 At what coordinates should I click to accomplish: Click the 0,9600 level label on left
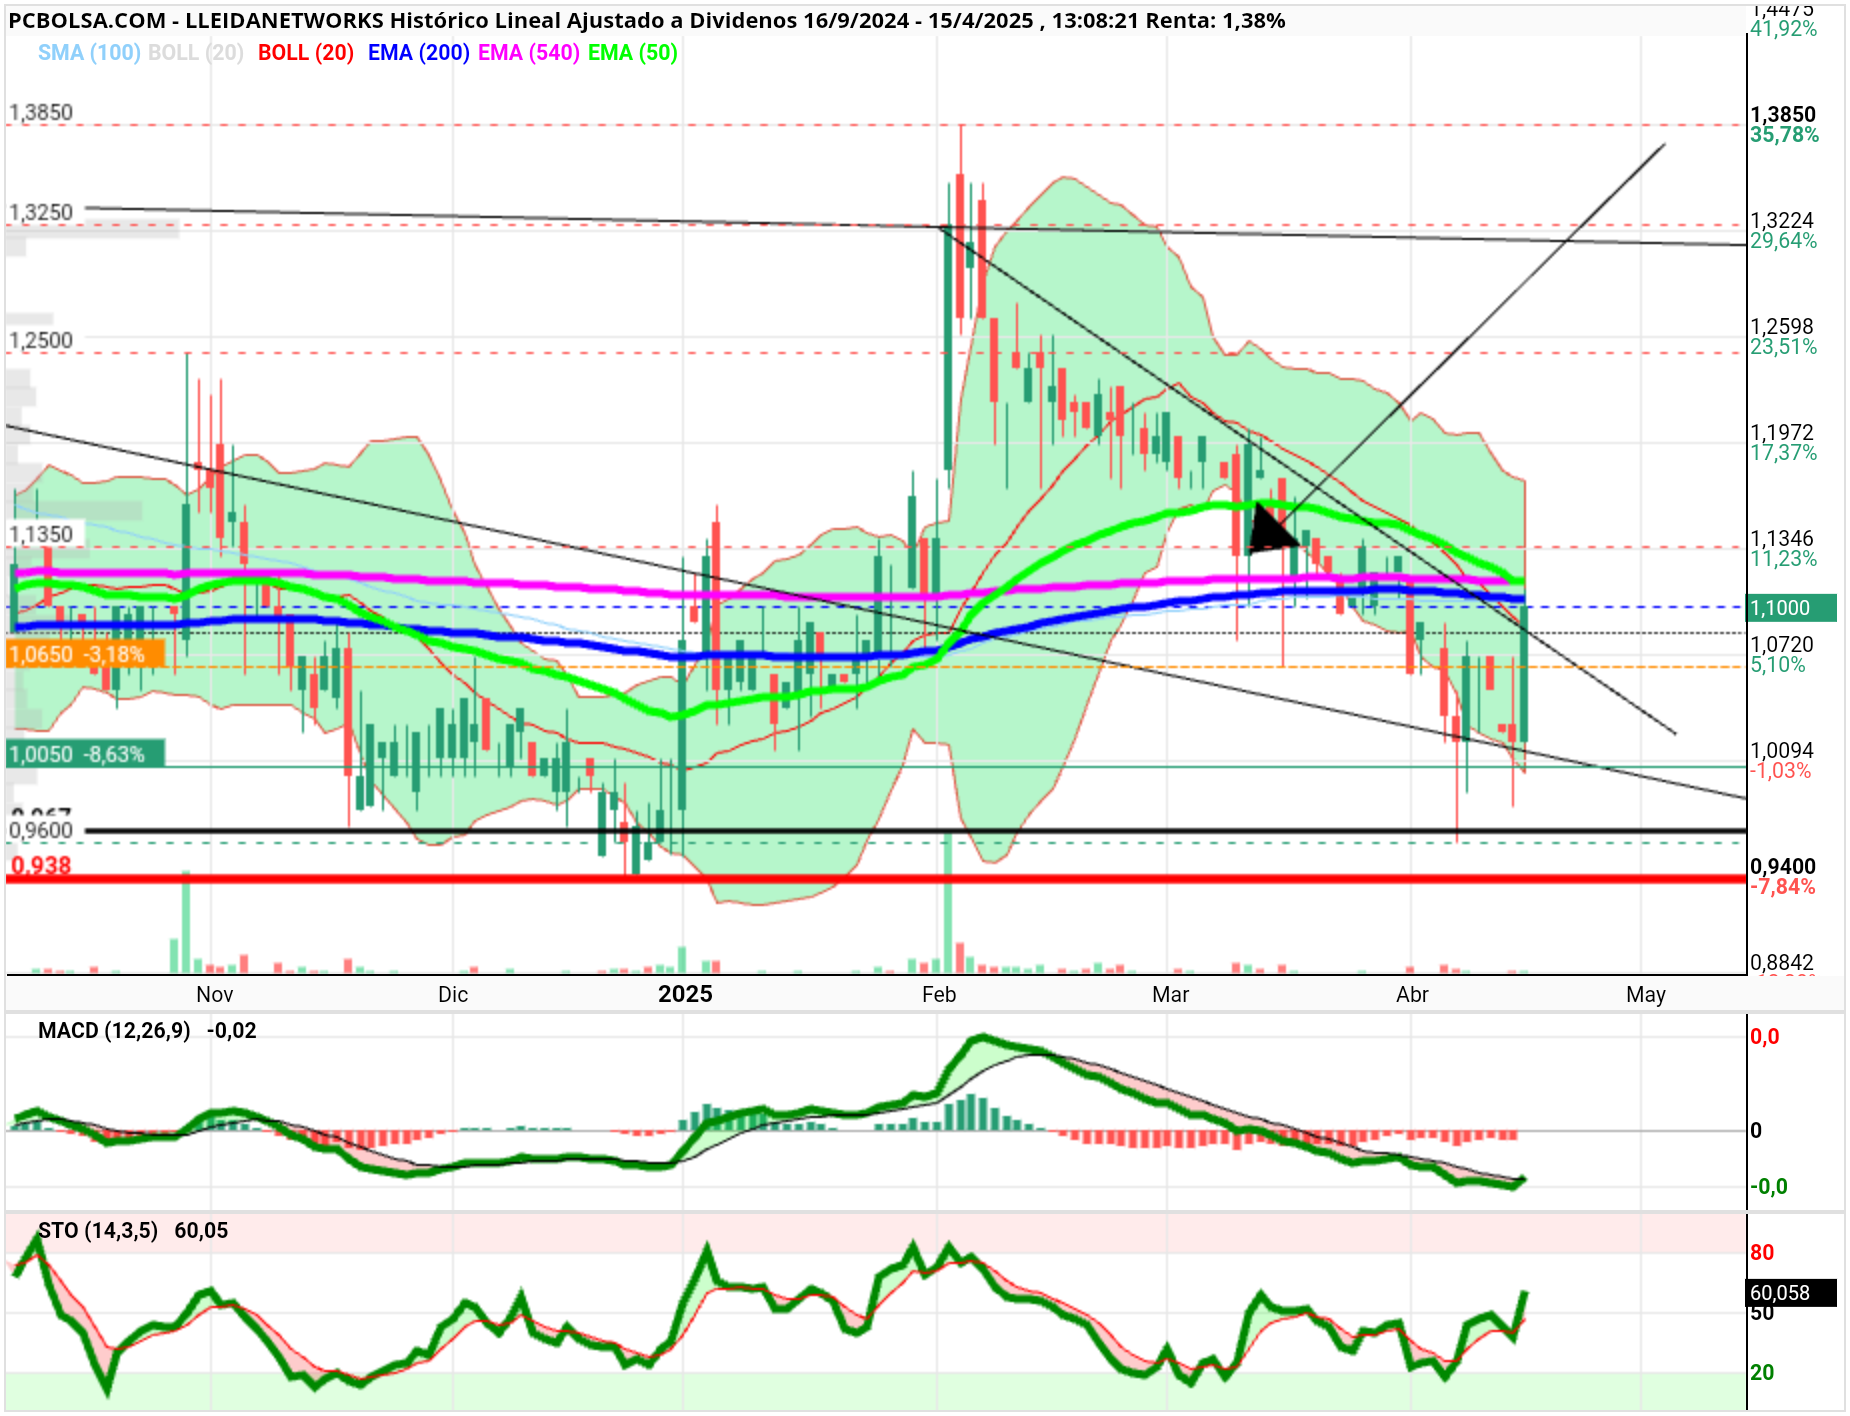[x=41, y=830]
